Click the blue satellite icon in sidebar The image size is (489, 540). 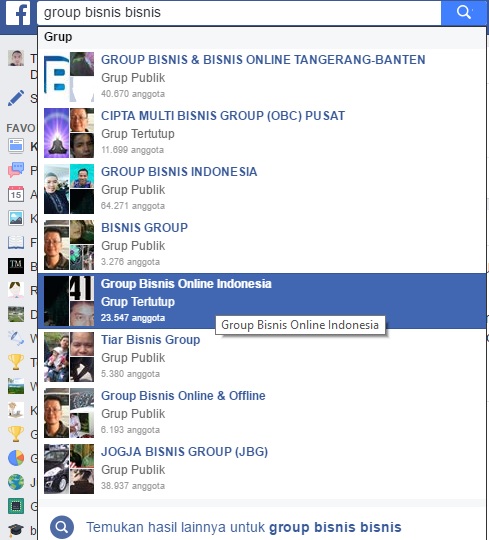coord(16,338)
